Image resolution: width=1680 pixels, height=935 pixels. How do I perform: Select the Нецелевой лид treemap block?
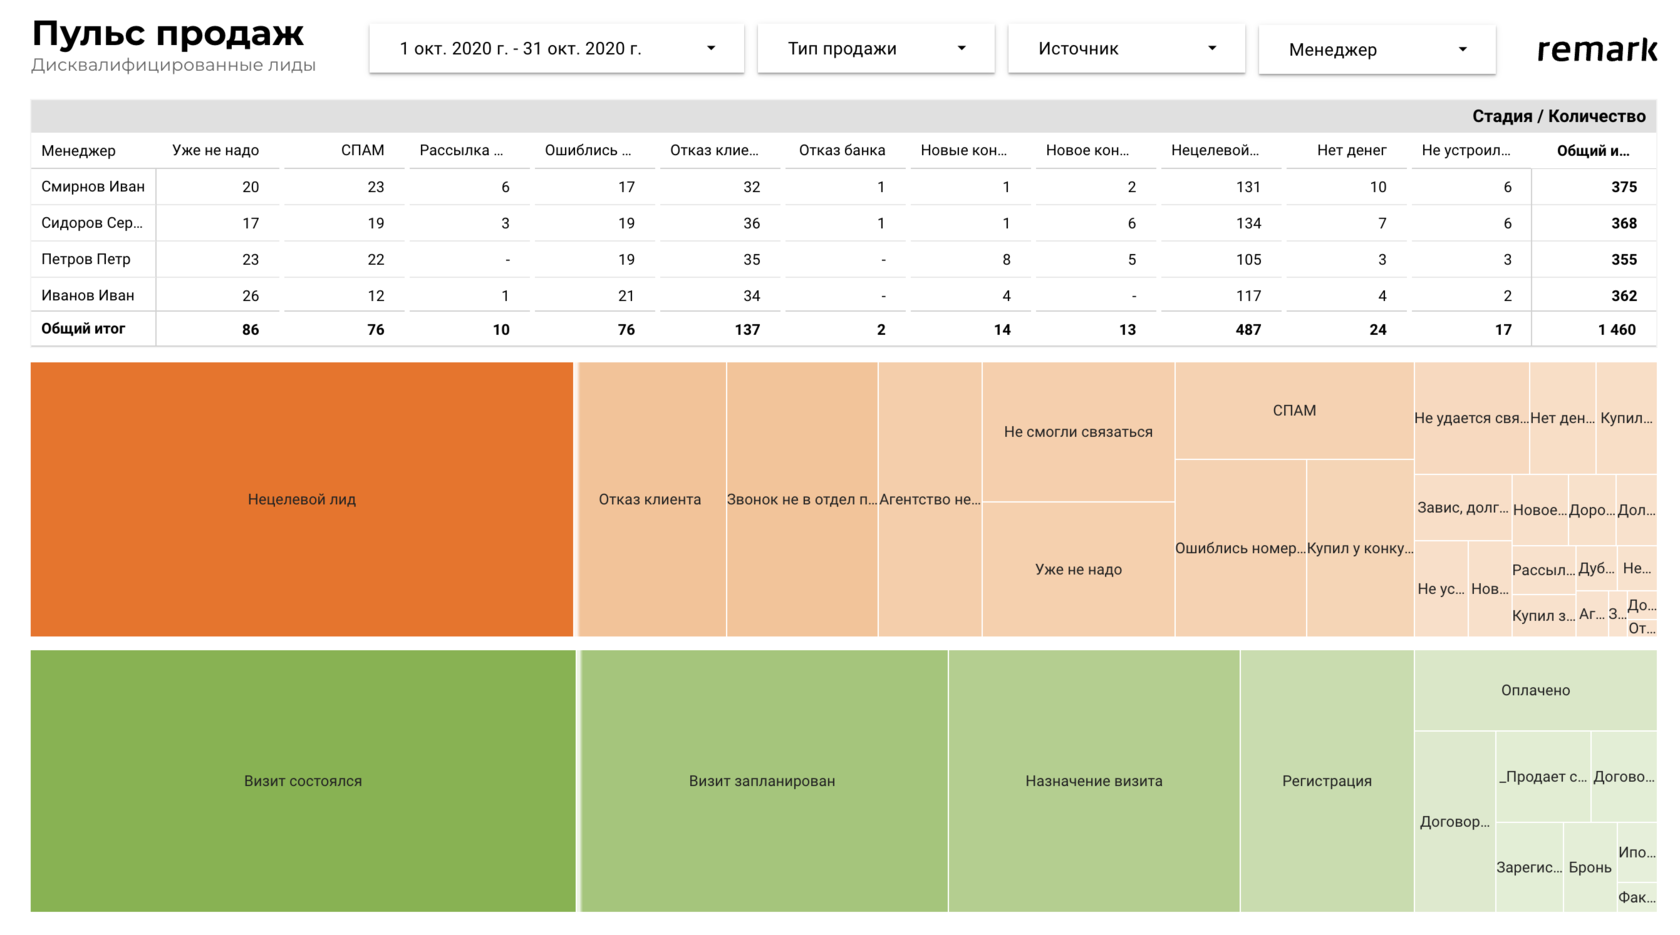302,499
